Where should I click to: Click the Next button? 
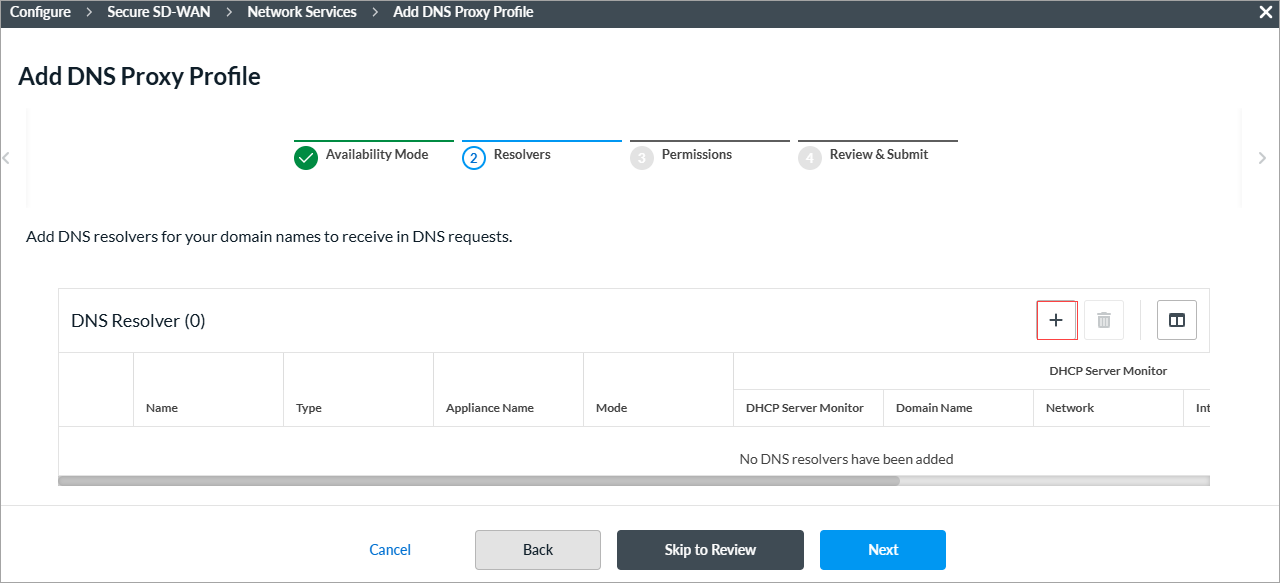(x=883, y=550)
